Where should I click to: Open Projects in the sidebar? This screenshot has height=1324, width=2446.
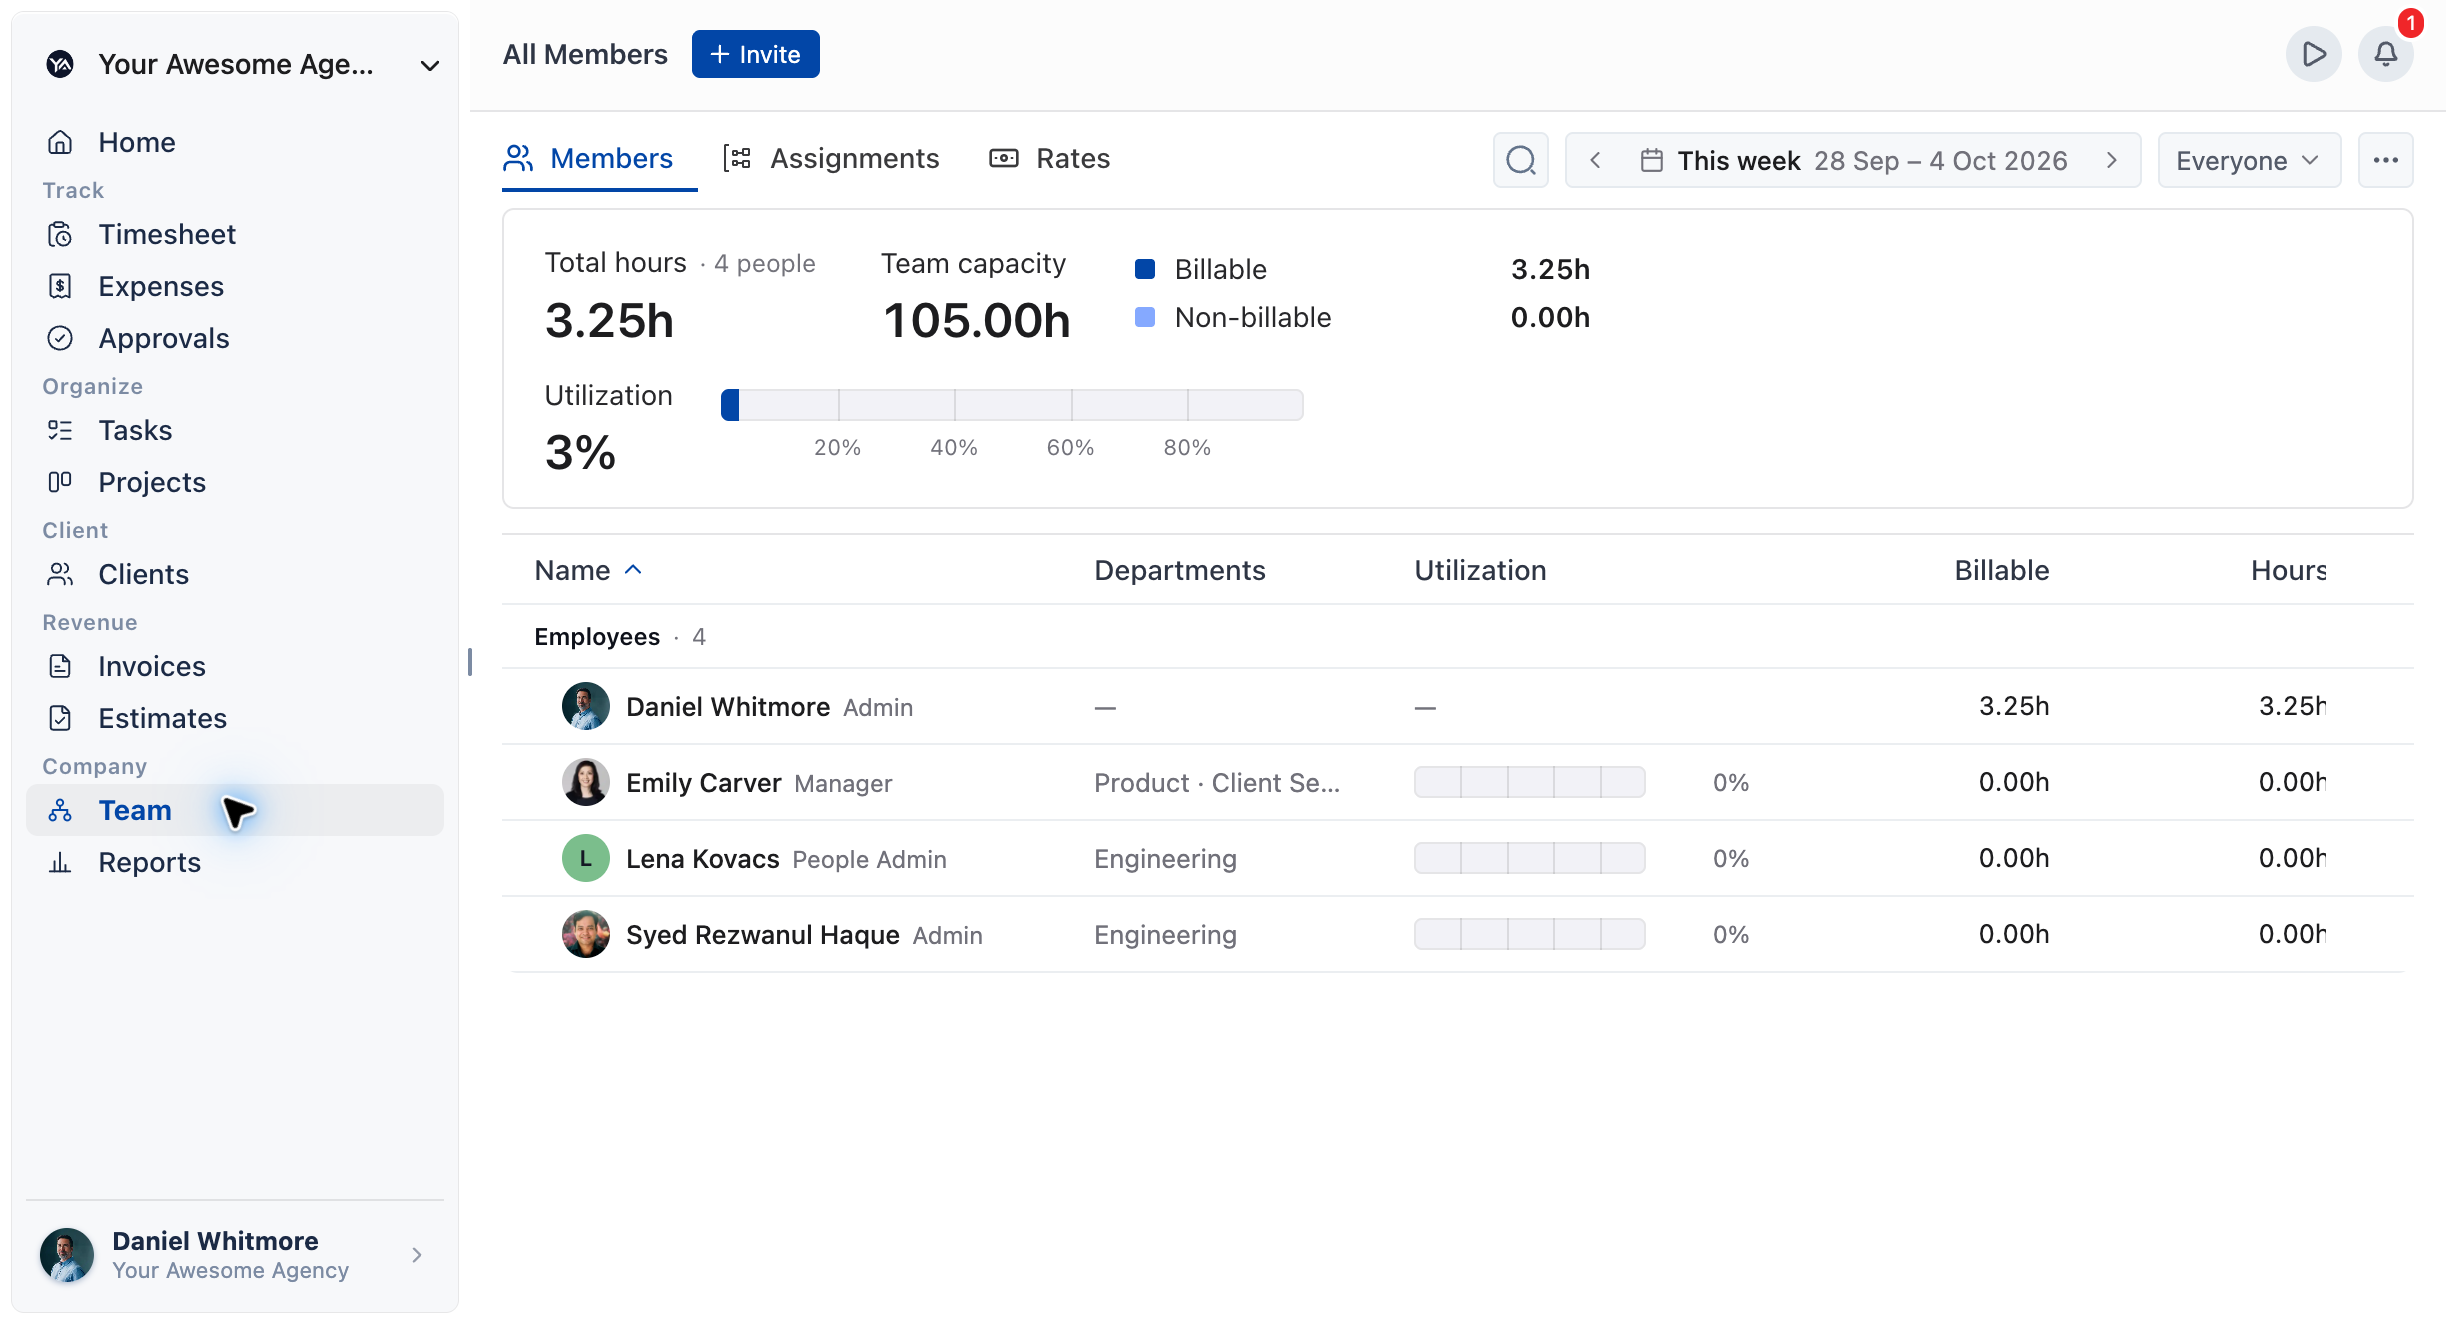pyautogui.click(x=235, y=482)
